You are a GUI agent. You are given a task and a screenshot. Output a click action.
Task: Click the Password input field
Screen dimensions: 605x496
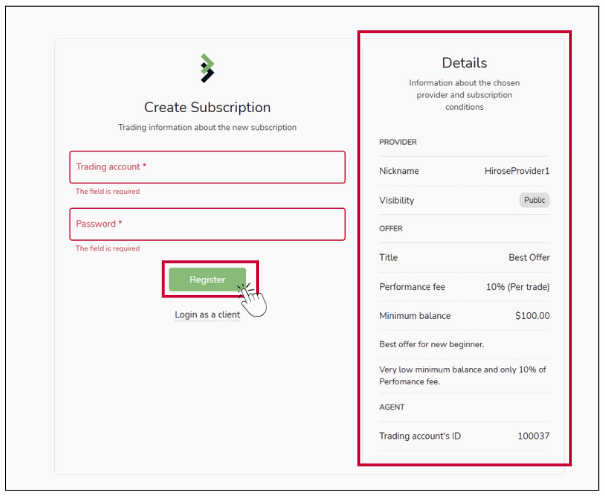tap(207, 224)
